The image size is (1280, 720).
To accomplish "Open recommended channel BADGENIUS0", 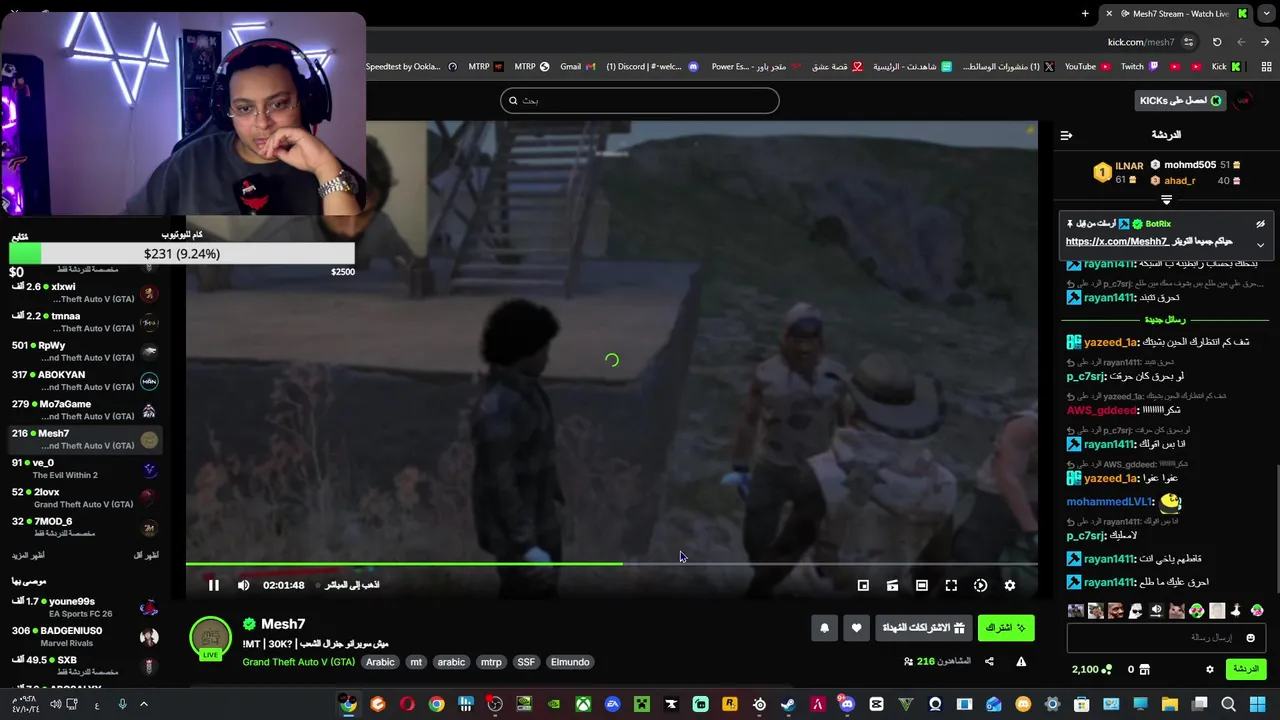I will (x=85, y=637).
